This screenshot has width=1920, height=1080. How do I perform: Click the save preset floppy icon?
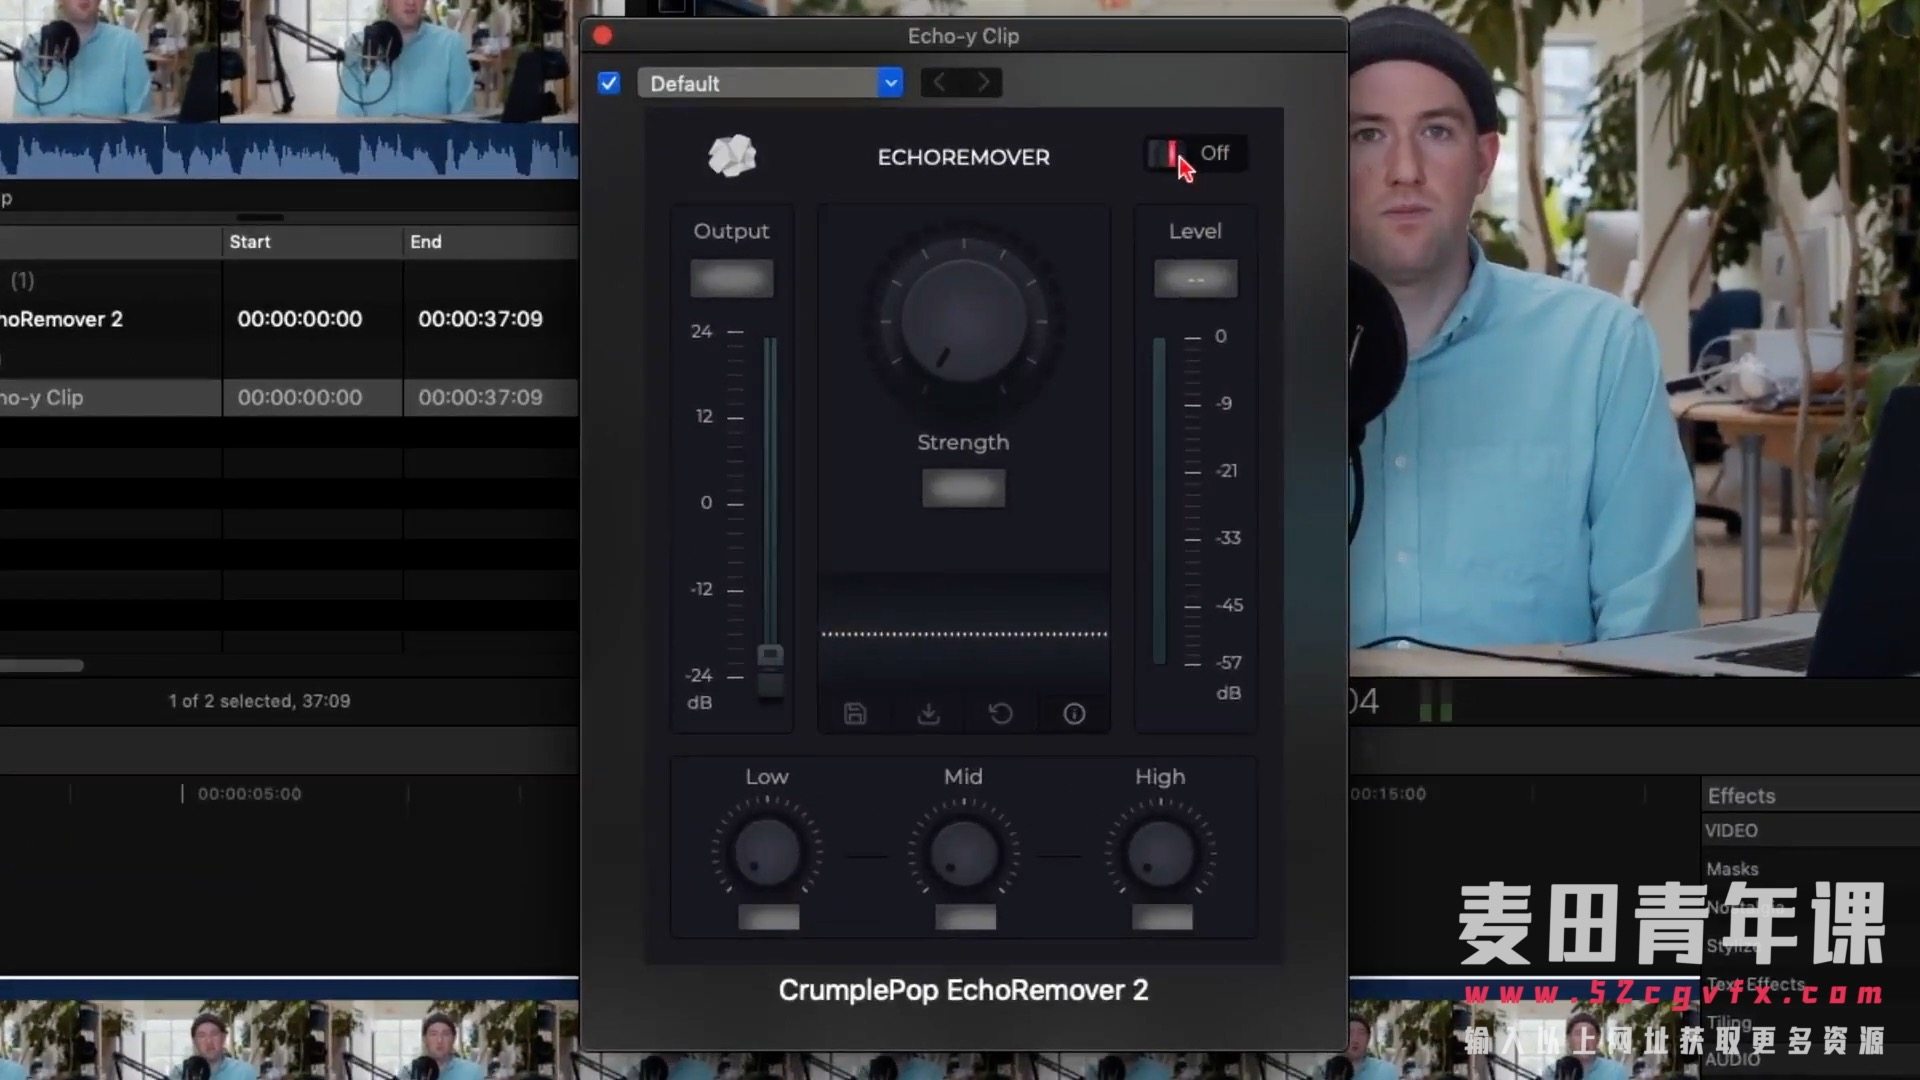click(855, 714)
